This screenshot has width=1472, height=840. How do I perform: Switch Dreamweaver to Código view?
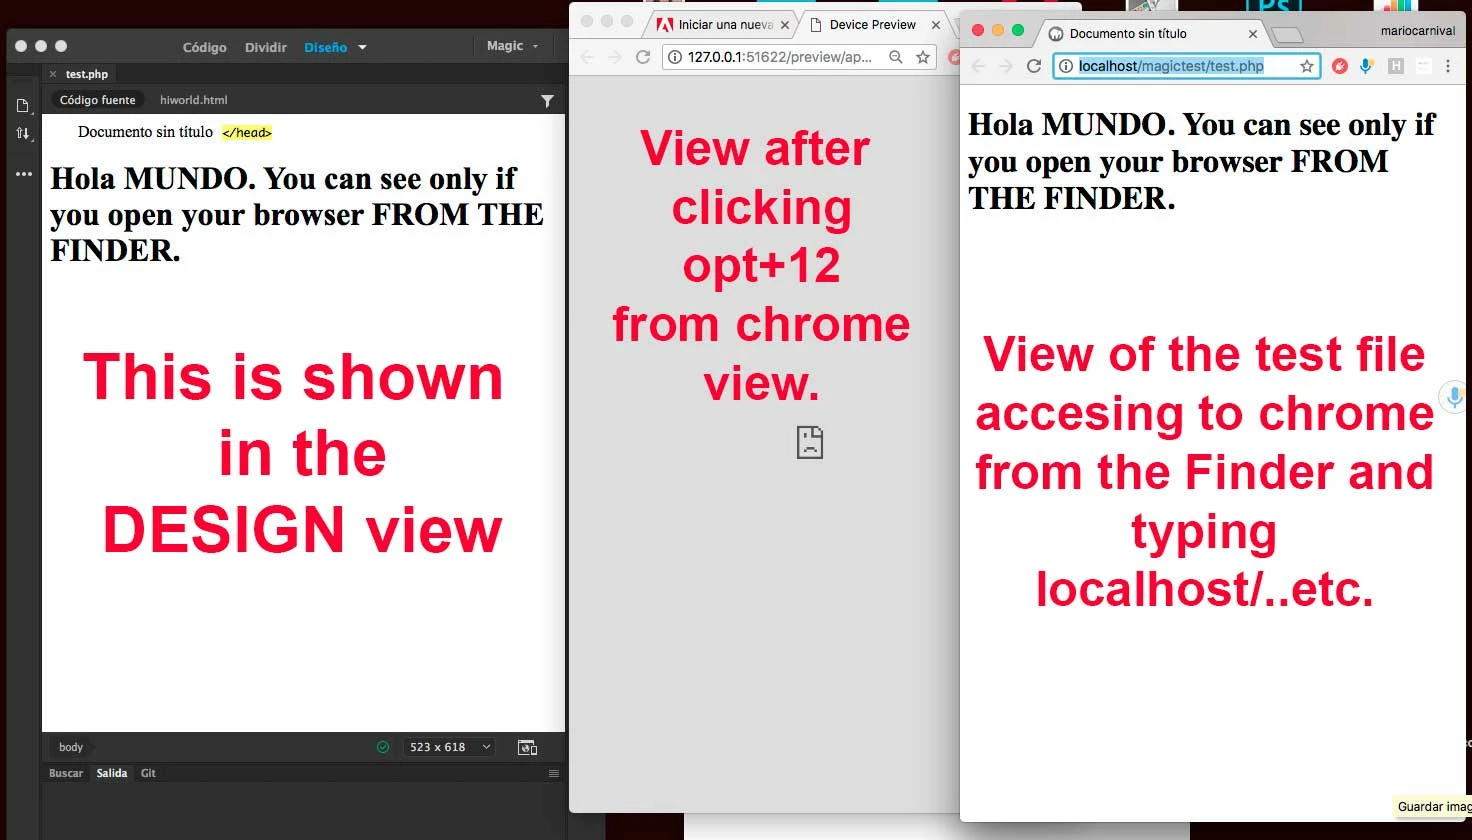pyautogui.click(x=204, y=47)
